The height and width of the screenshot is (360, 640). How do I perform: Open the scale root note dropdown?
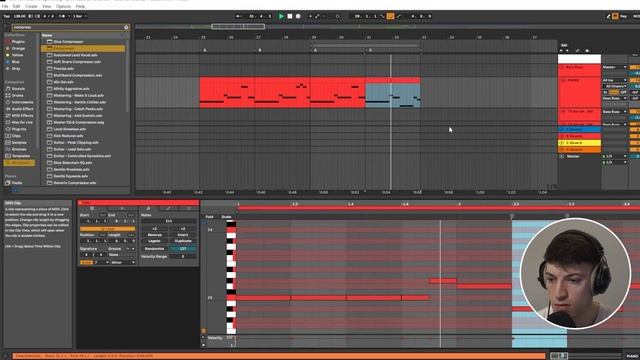tap(102, 262)
